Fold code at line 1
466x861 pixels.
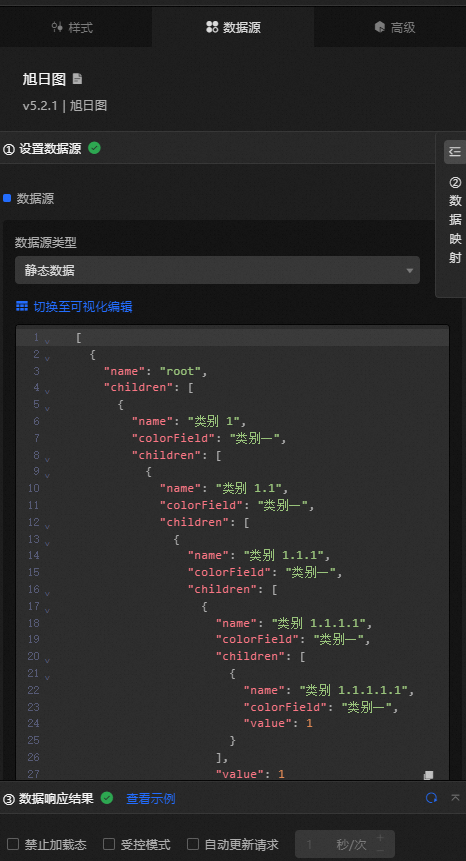pyautogui.click(x=47, y=342)
